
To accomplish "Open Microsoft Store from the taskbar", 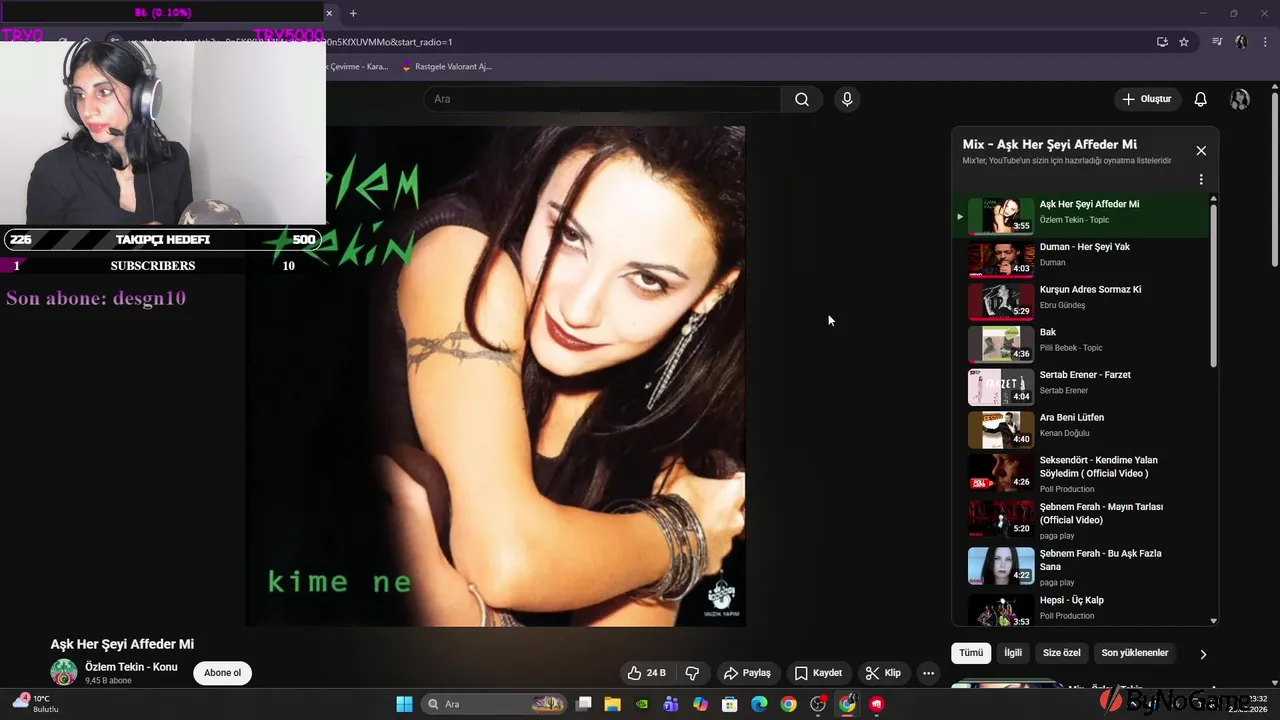I will [x=730, y=704].
